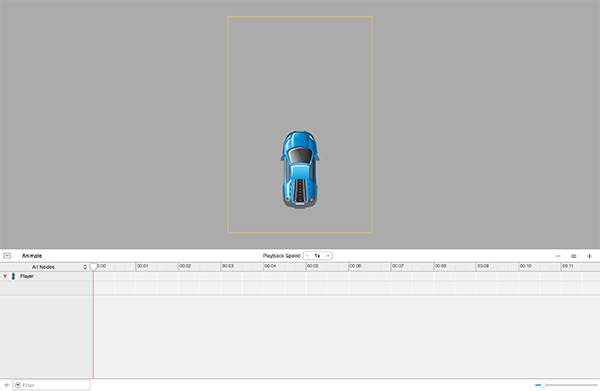
Task: Click the Playback Speed label
Action: [x=281, y=256]
